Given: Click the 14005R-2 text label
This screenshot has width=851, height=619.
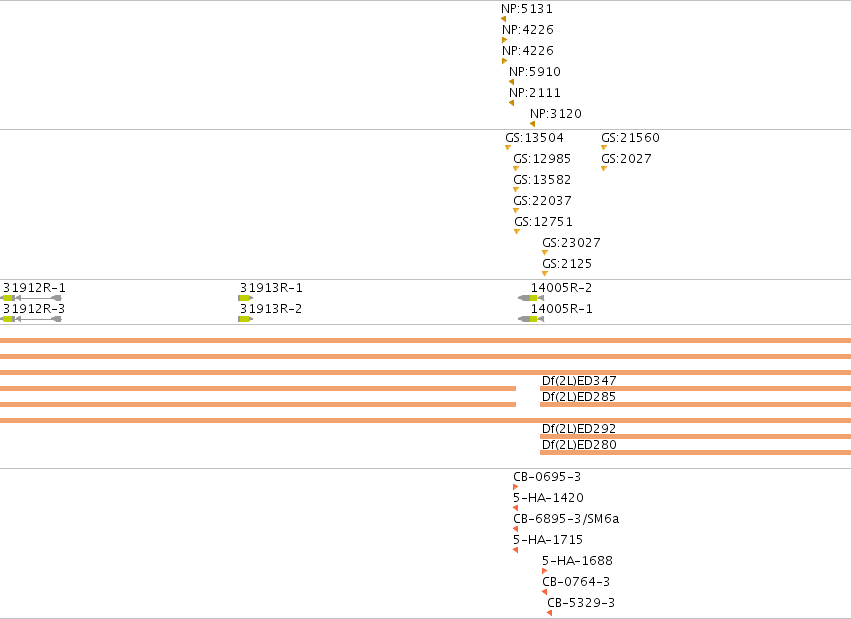Looking at the screenshot, I should 562,288.
